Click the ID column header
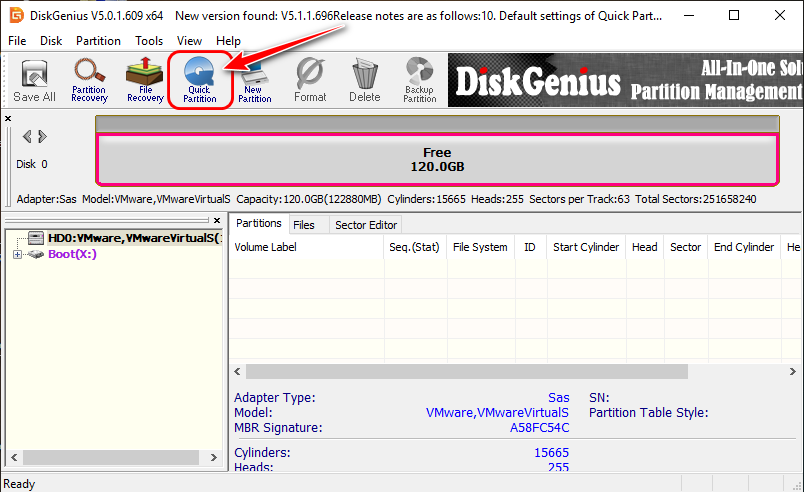 (x=530, y=247)
